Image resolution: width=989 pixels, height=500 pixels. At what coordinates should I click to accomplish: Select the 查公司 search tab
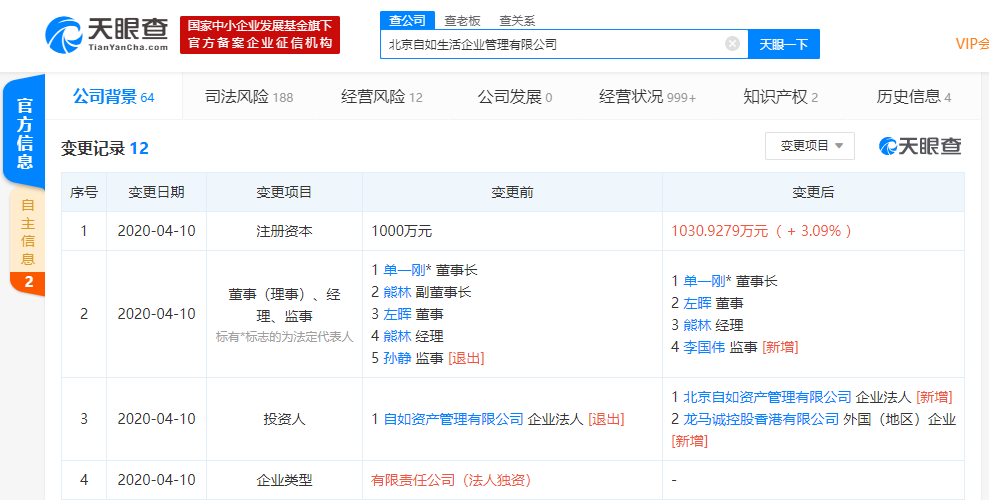click(x=407, y=20)
